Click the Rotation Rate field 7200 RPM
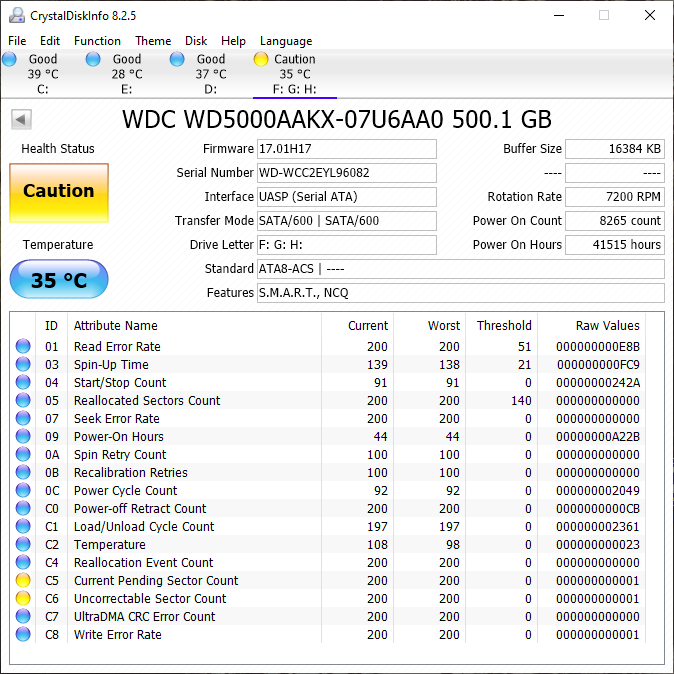The height and width of the screenshot is (674, 674). (x=615, y=197)
